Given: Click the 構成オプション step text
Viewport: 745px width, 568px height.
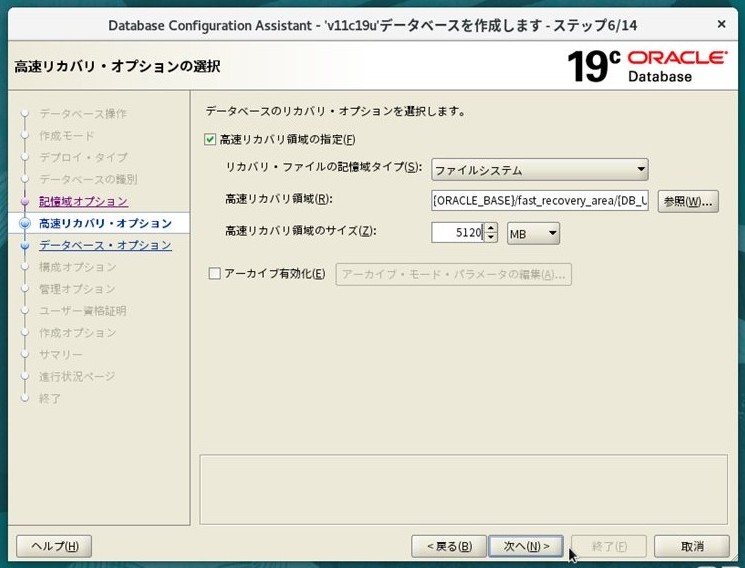Looking at the screenshot, I should 77,267.
